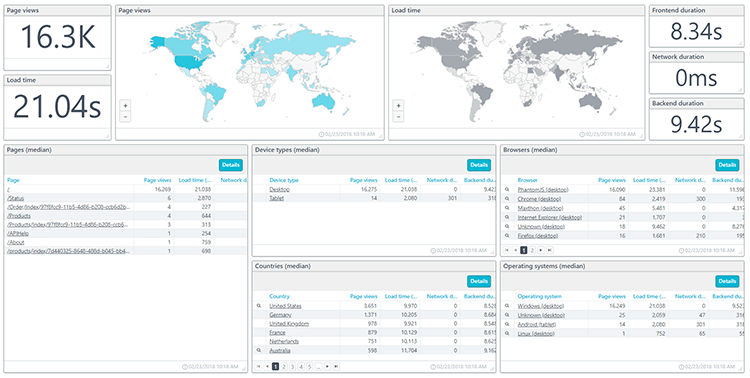Viewport: 750px width, 378px height.
Task: Open Details for Pages (median) panel
Action: click(x=231, y=165)
